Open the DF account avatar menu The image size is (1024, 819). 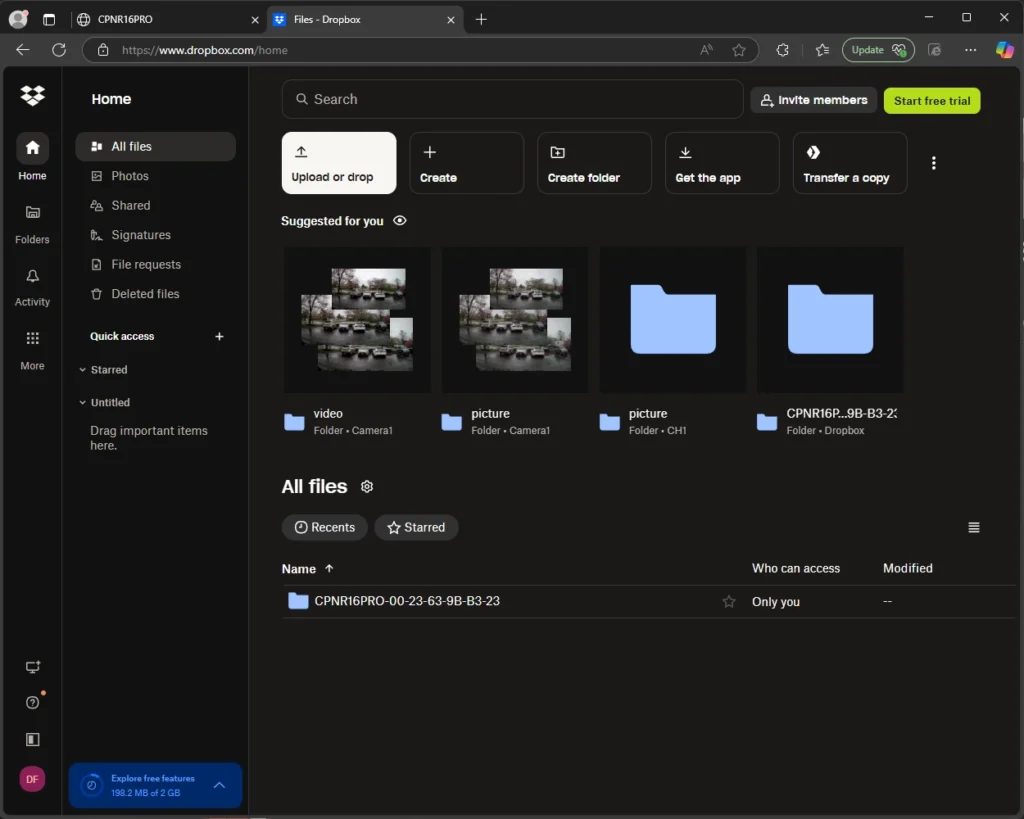pyautogui.click(x=32, y=779)
